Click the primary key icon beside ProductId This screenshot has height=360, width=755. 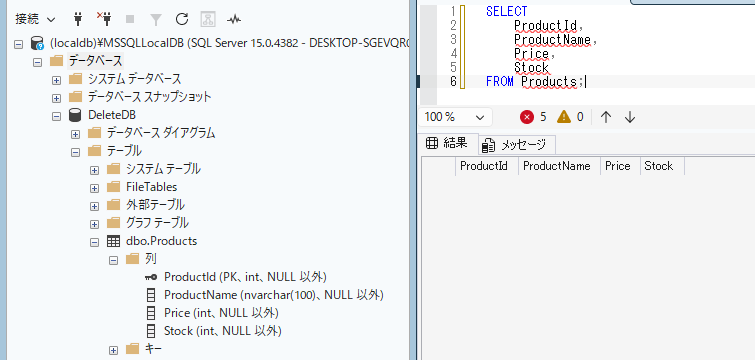(x=151, y=277)
